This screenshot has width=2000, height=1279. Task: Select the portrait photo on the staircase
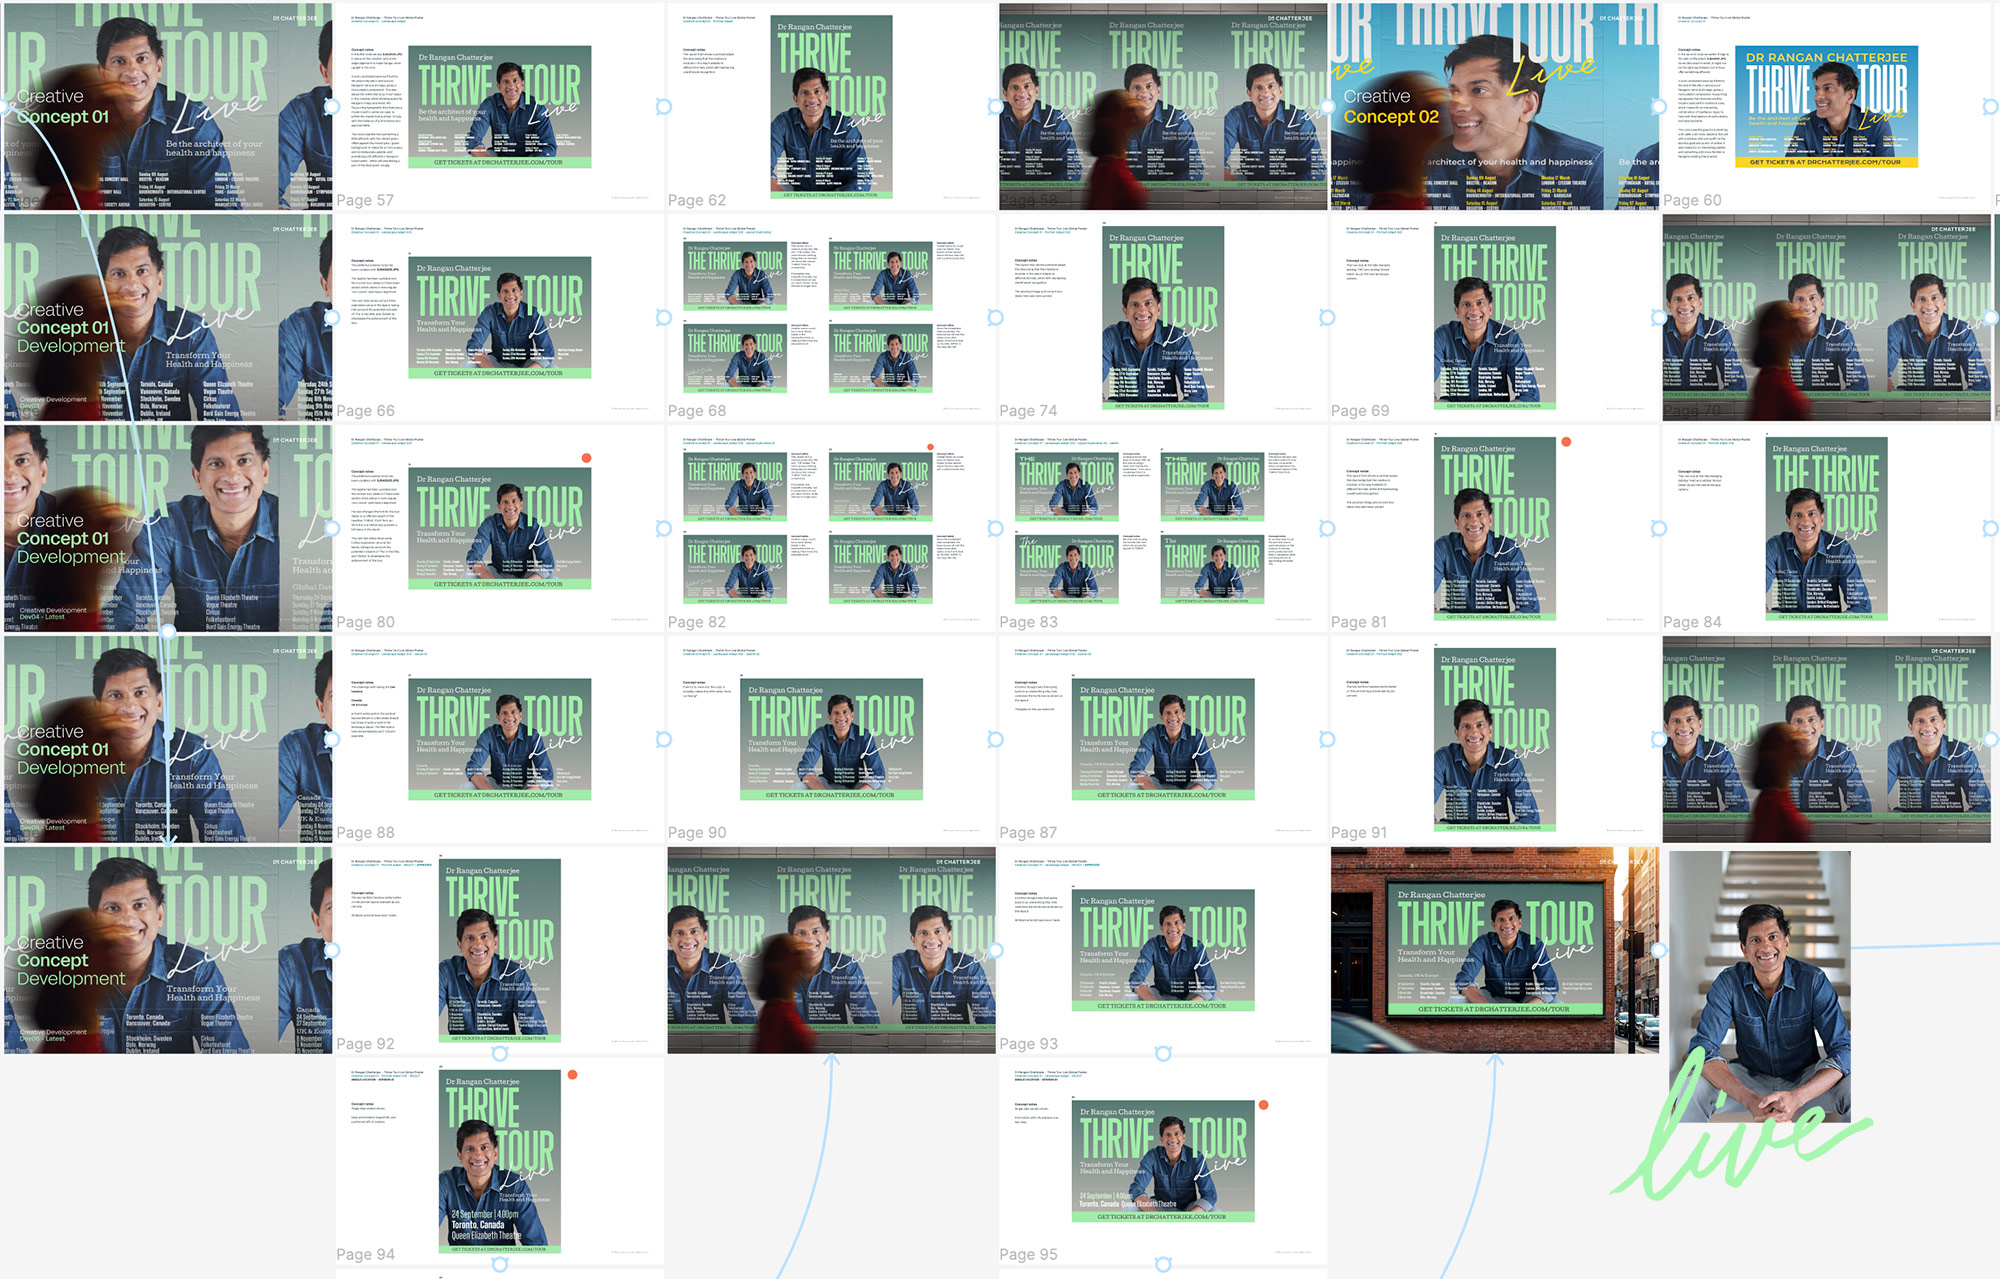(x=1760, y=986)
